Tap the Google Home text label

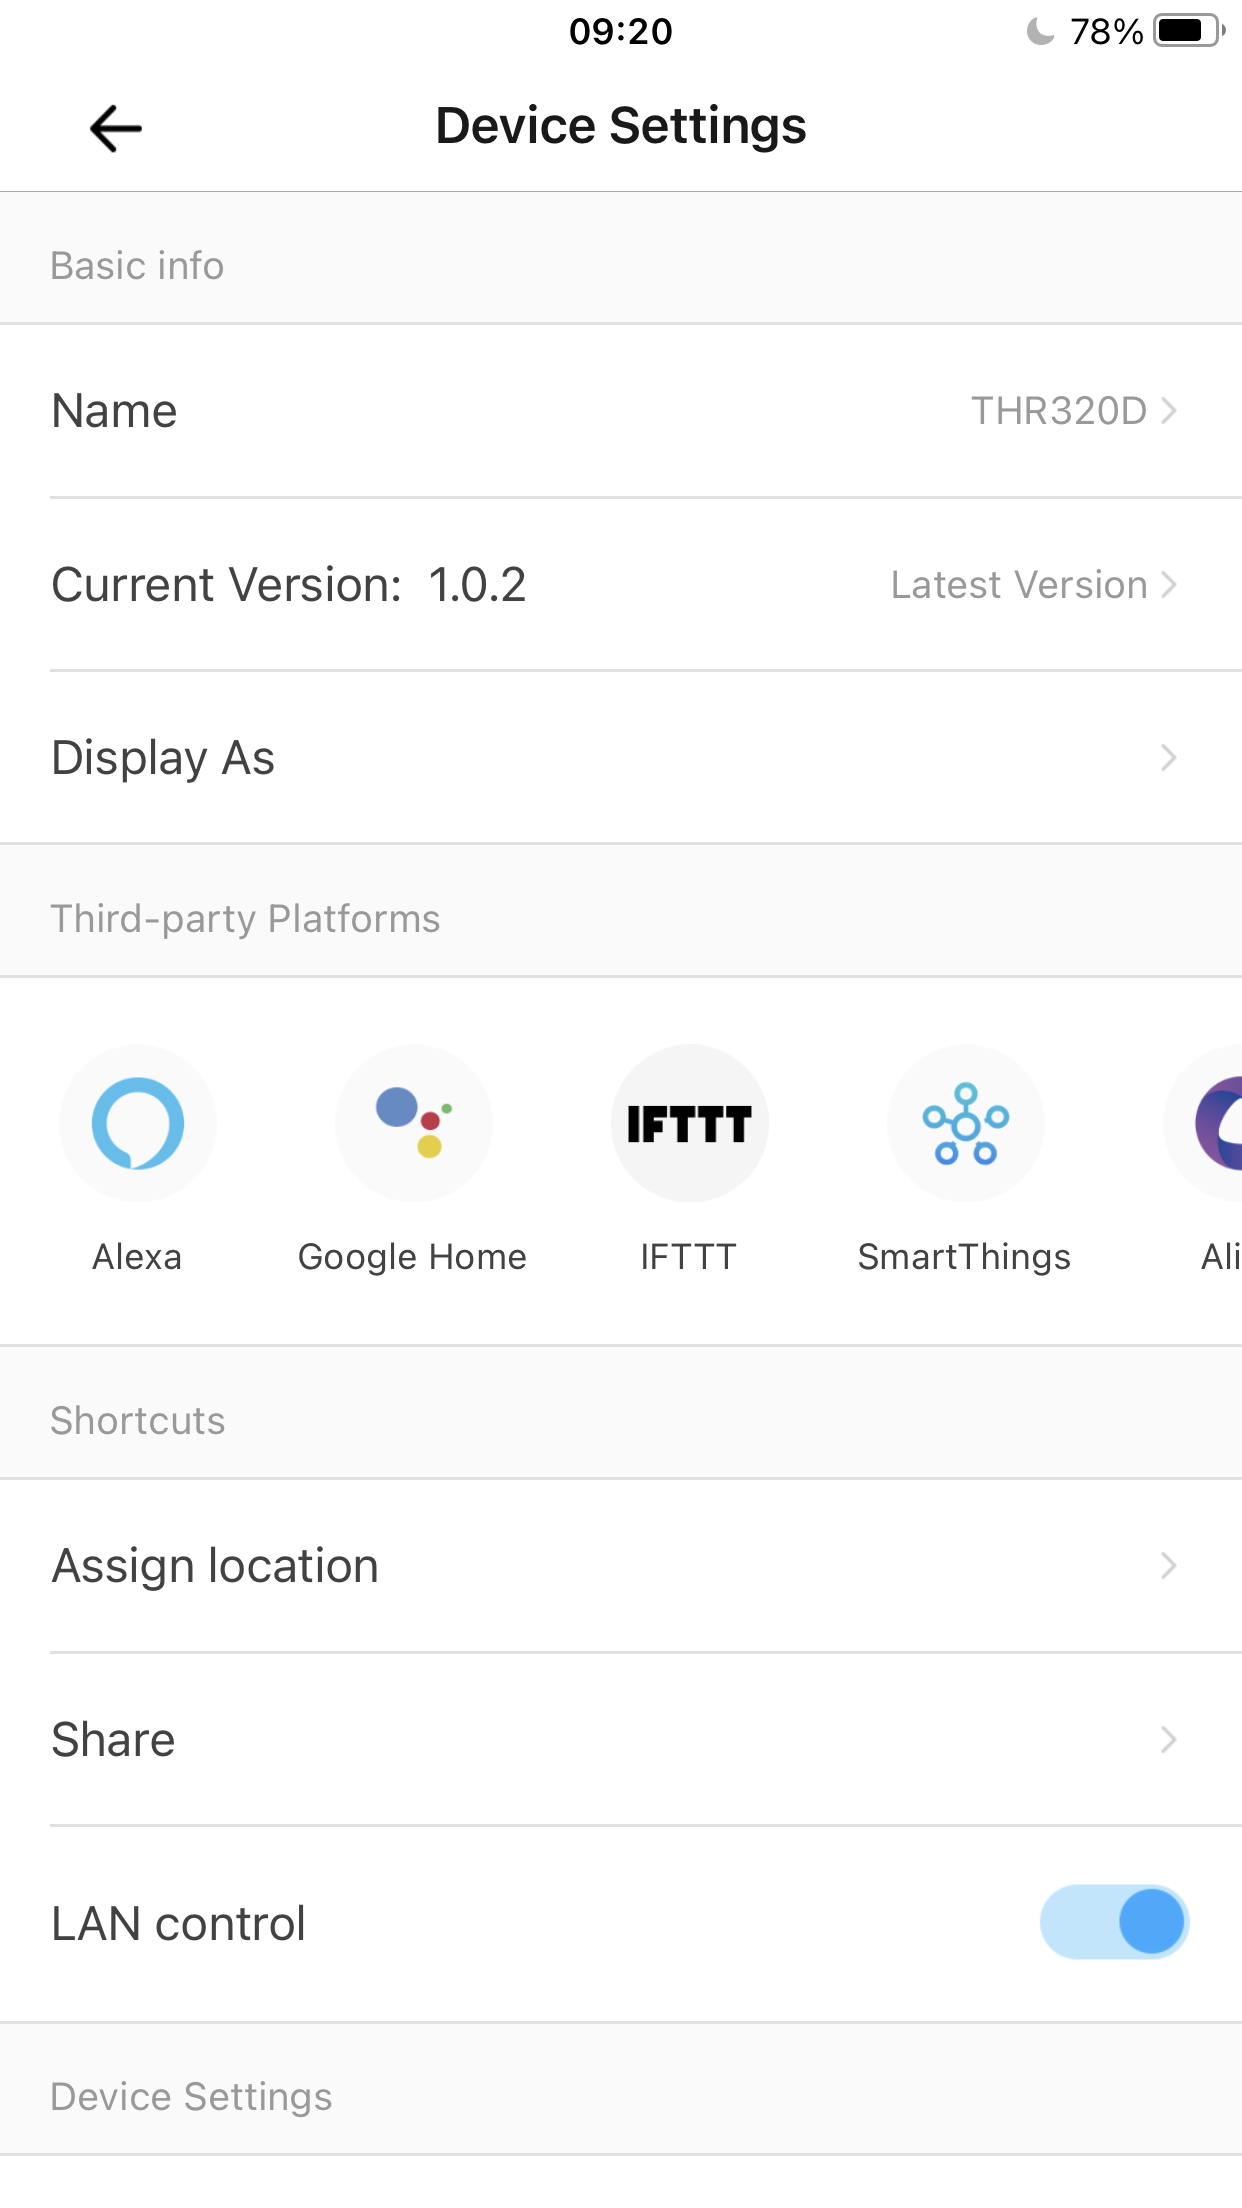pos(412,1257)
